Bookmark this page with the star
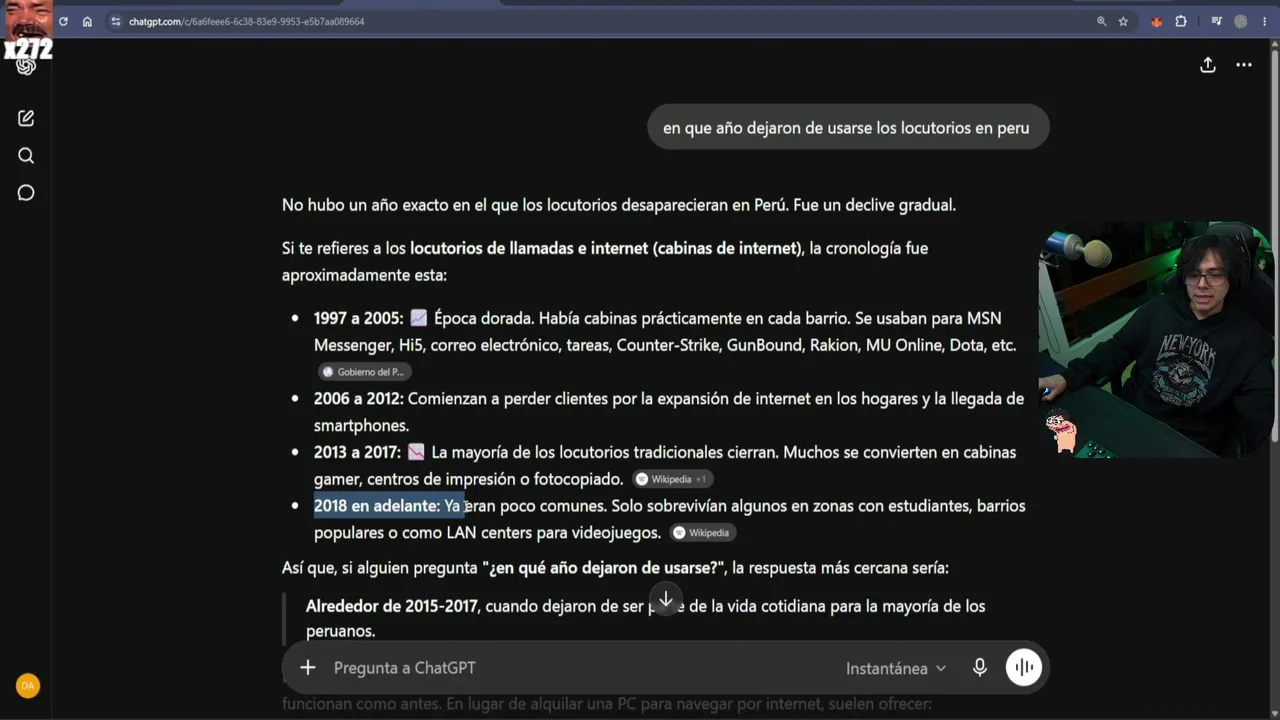The height and width of the screenshot is (720, 1280). 1123,21
